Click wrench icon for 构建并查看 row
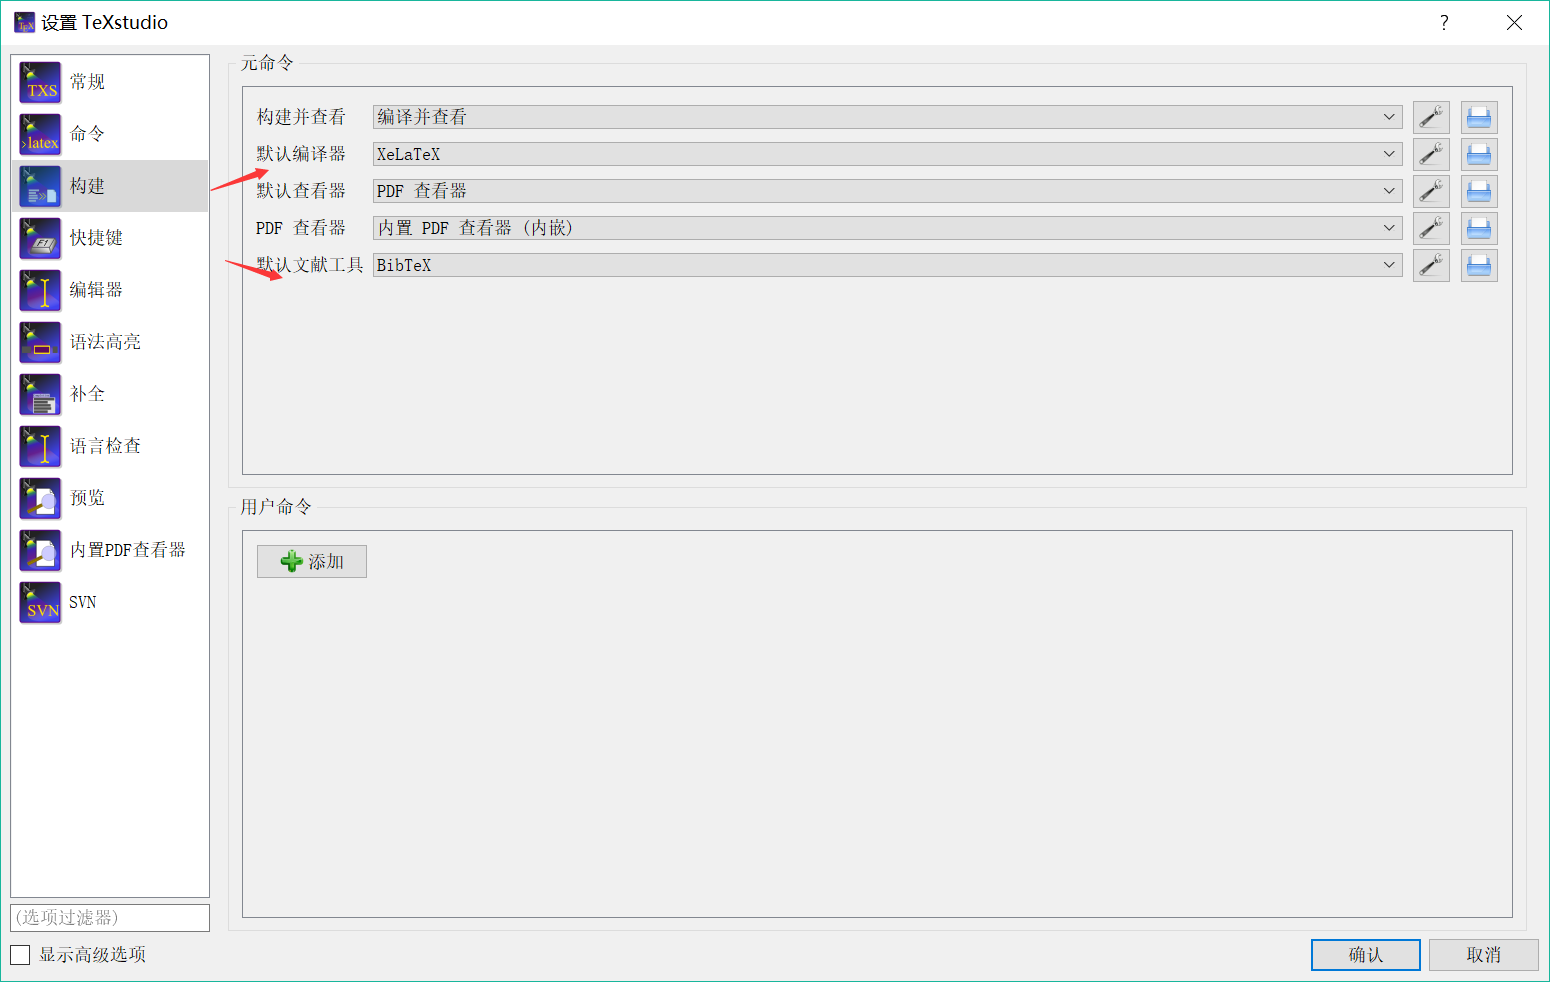Screen dimensions: 1550x982 click(x=1431, y=117)
